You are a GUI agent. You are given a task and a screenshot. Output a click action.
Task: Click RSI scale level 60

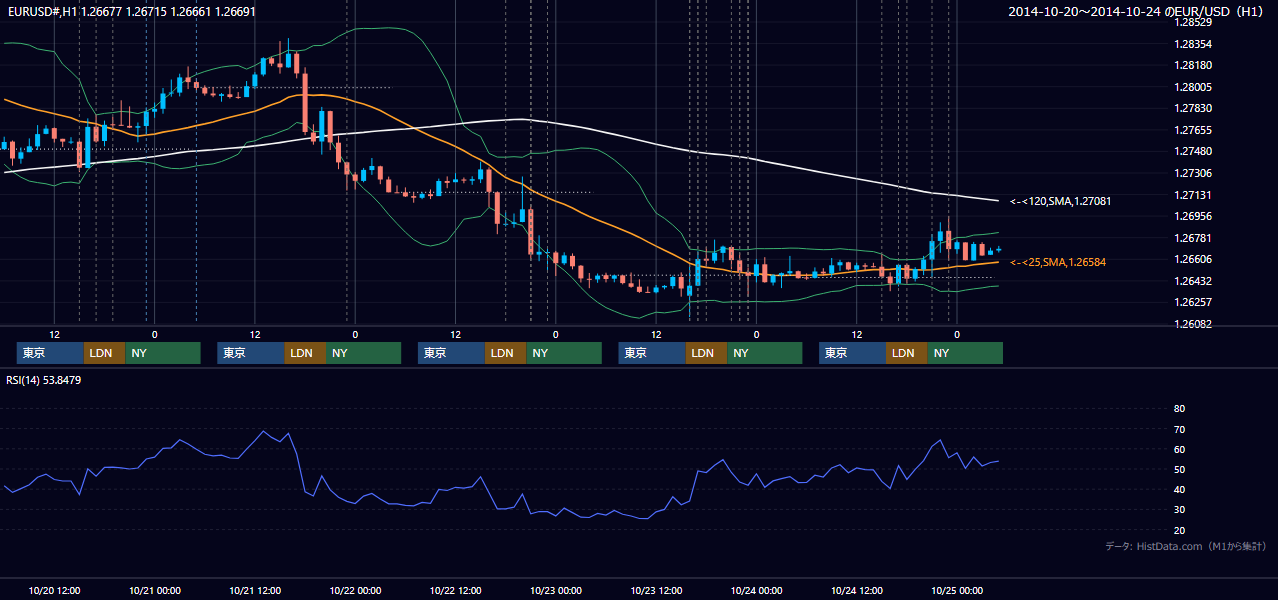1179,449
